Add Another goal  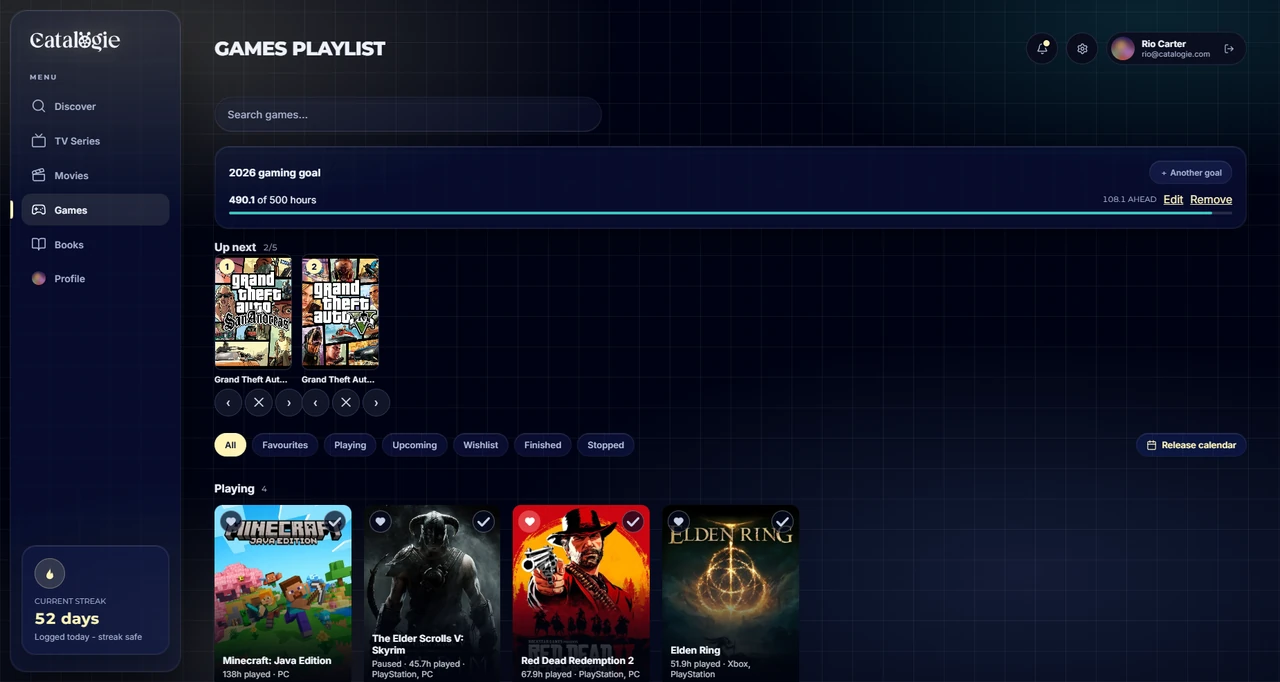point(1190,173)
